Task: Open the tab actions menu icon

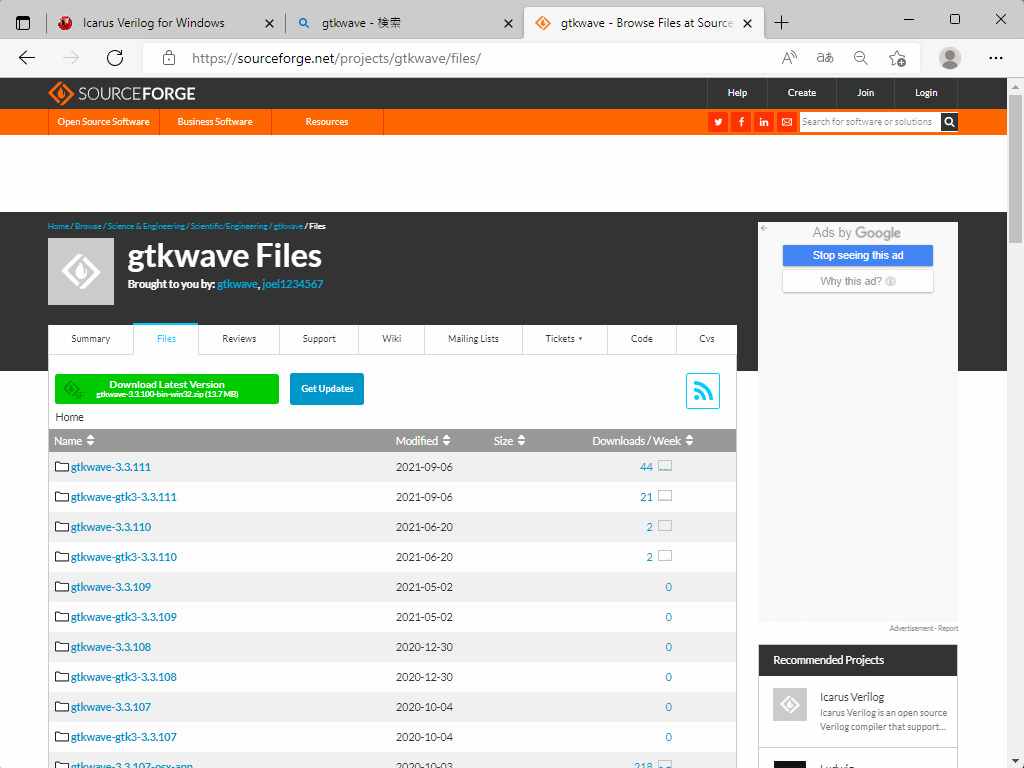Action: click(x=23, y=23)
